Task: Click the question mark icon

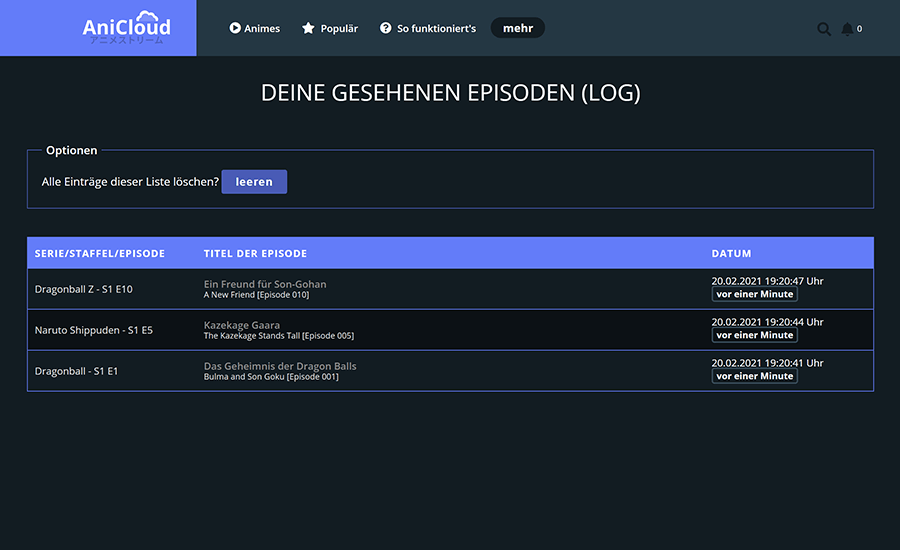Action: [386, 28]
